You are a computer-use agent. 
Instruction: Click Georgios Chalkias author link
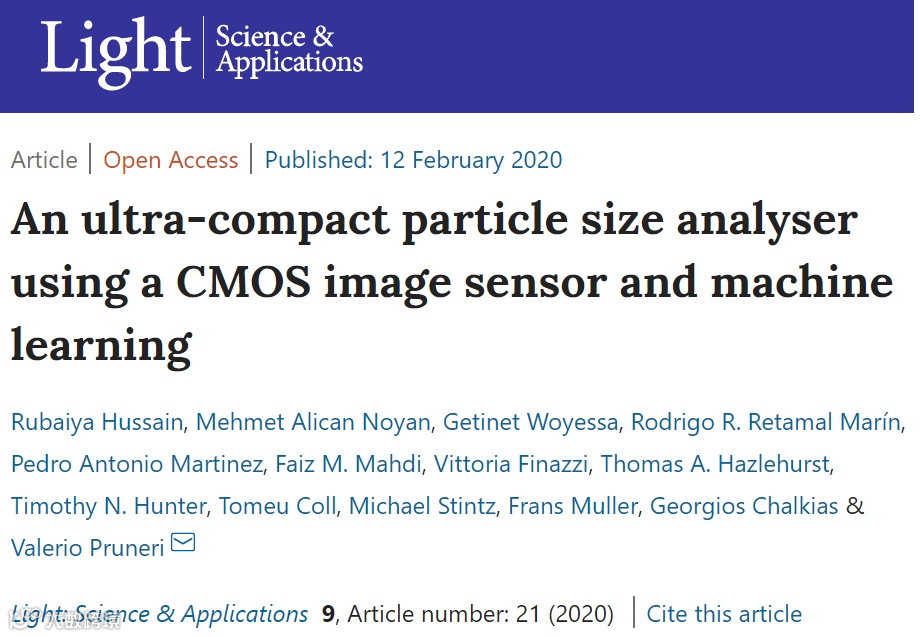(744, 506)
